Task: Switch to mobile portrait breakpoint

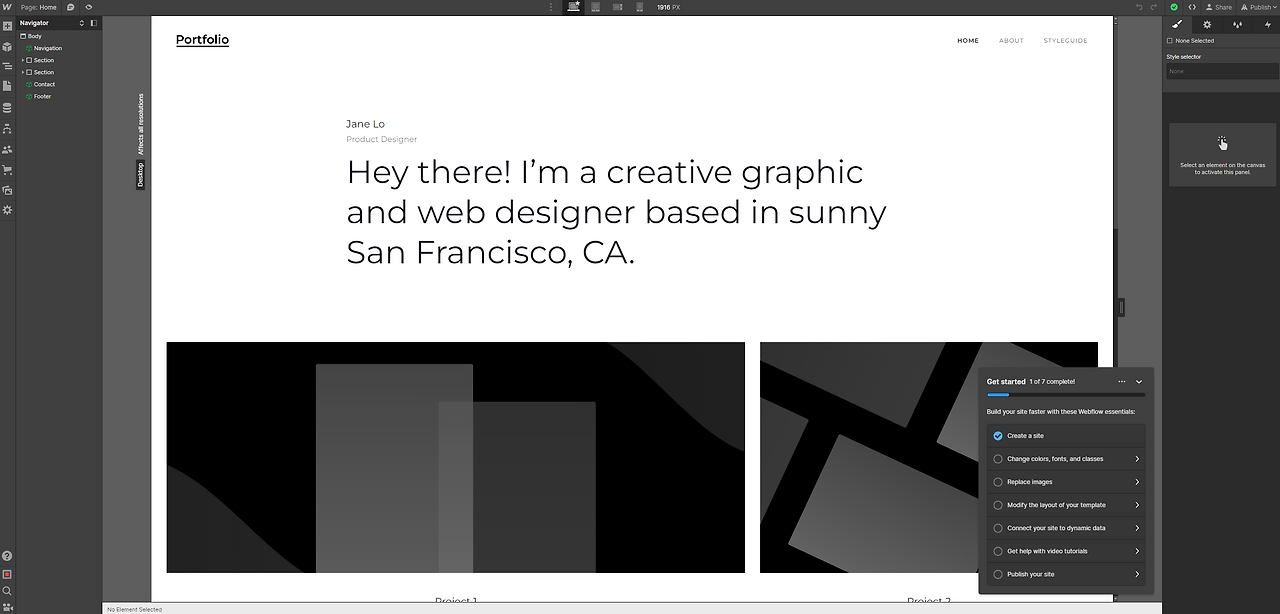Action: [x=640, y=7]
